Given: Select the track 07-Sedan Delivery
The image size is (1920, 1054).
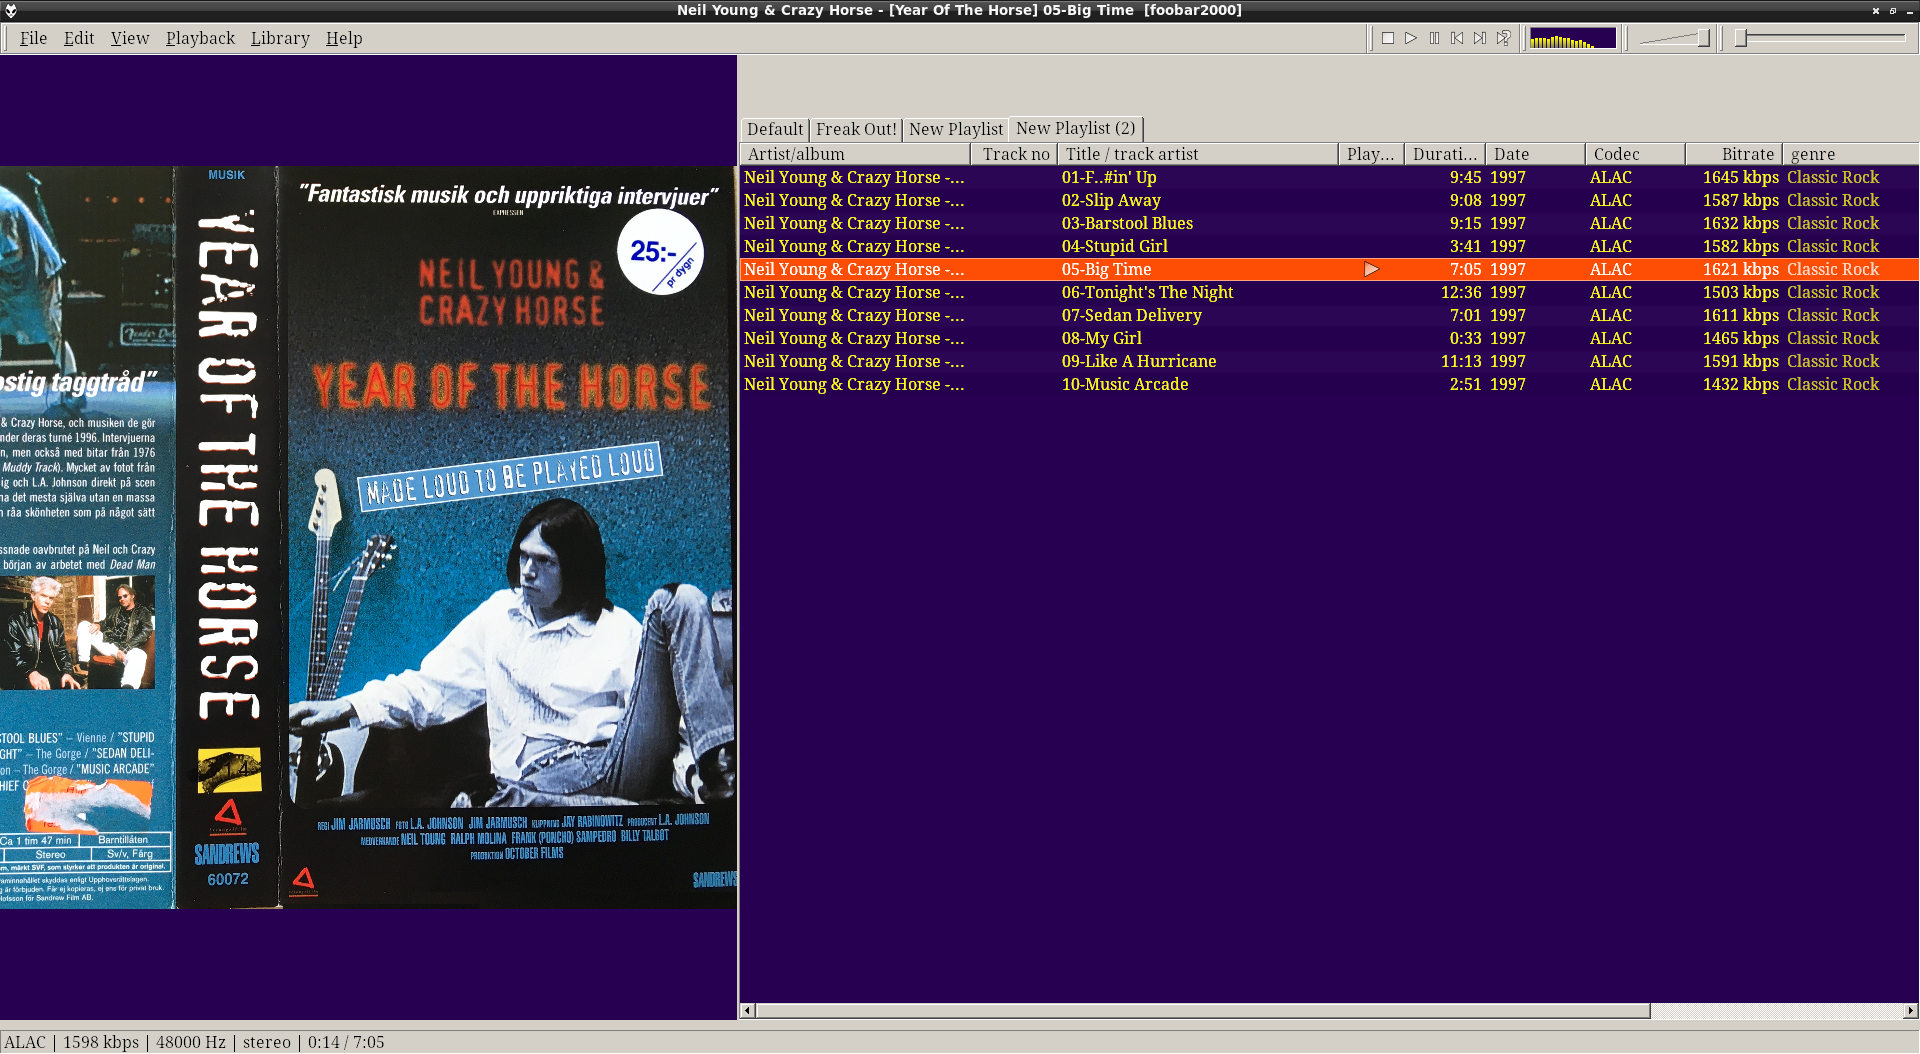Looking at the screenshot, I should (1329, 315).
